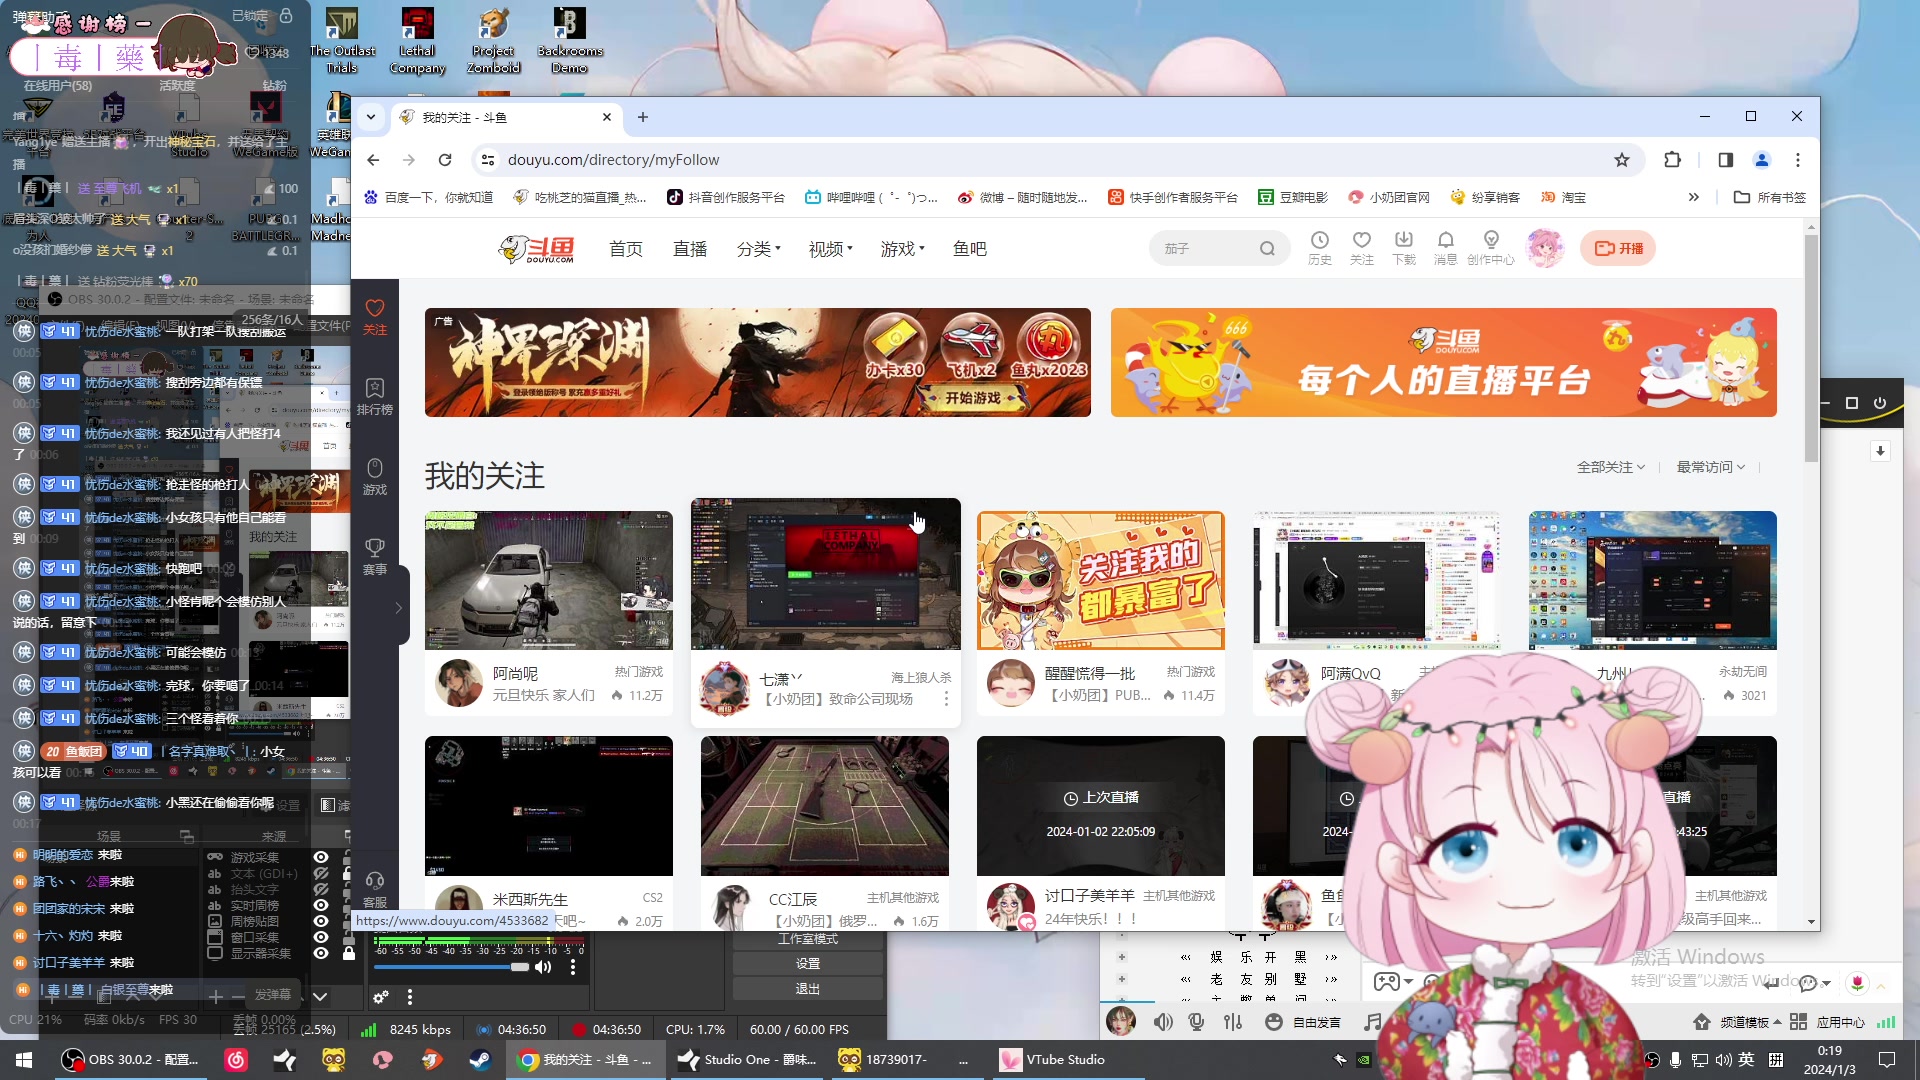This screenshot has width=1920, height=1080.
Task: Hide the 窗口采集 source in OBS
Action: coord(321,937)
